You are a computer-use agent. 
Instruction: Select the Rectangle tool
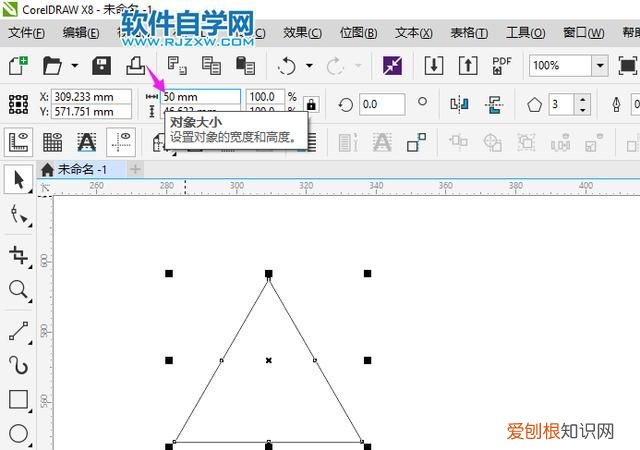[18, 399]
